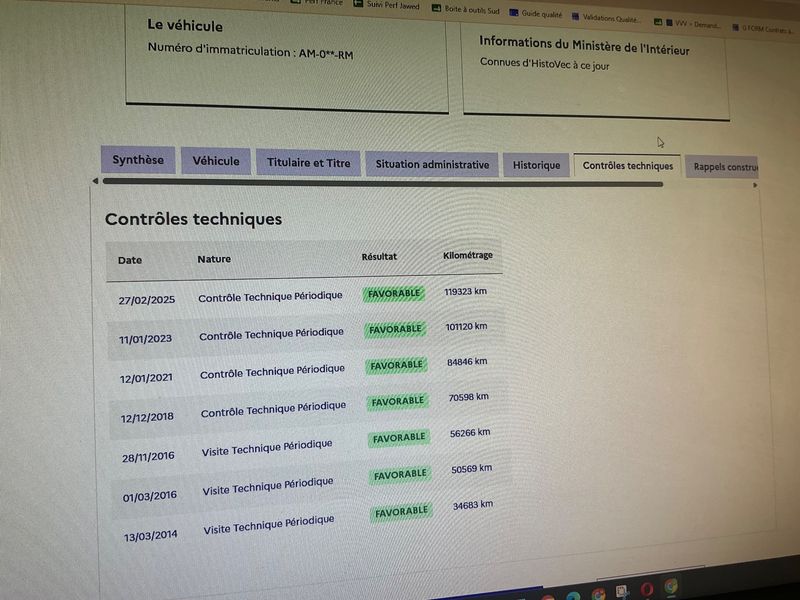Click the horizontal tab scrollbar thumb
800x600 pixels.
click(x=383, y=183)
